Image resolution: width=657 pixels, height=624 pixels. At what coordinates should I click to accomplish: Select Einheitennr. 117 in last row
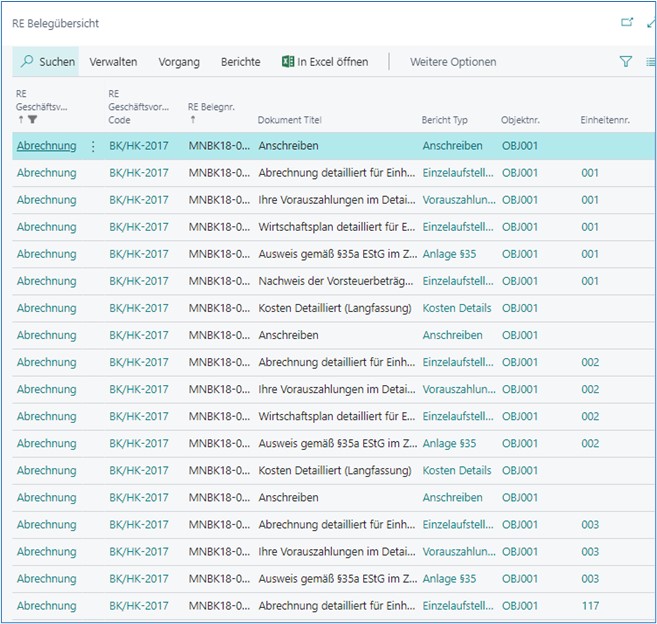click(590, 605)
